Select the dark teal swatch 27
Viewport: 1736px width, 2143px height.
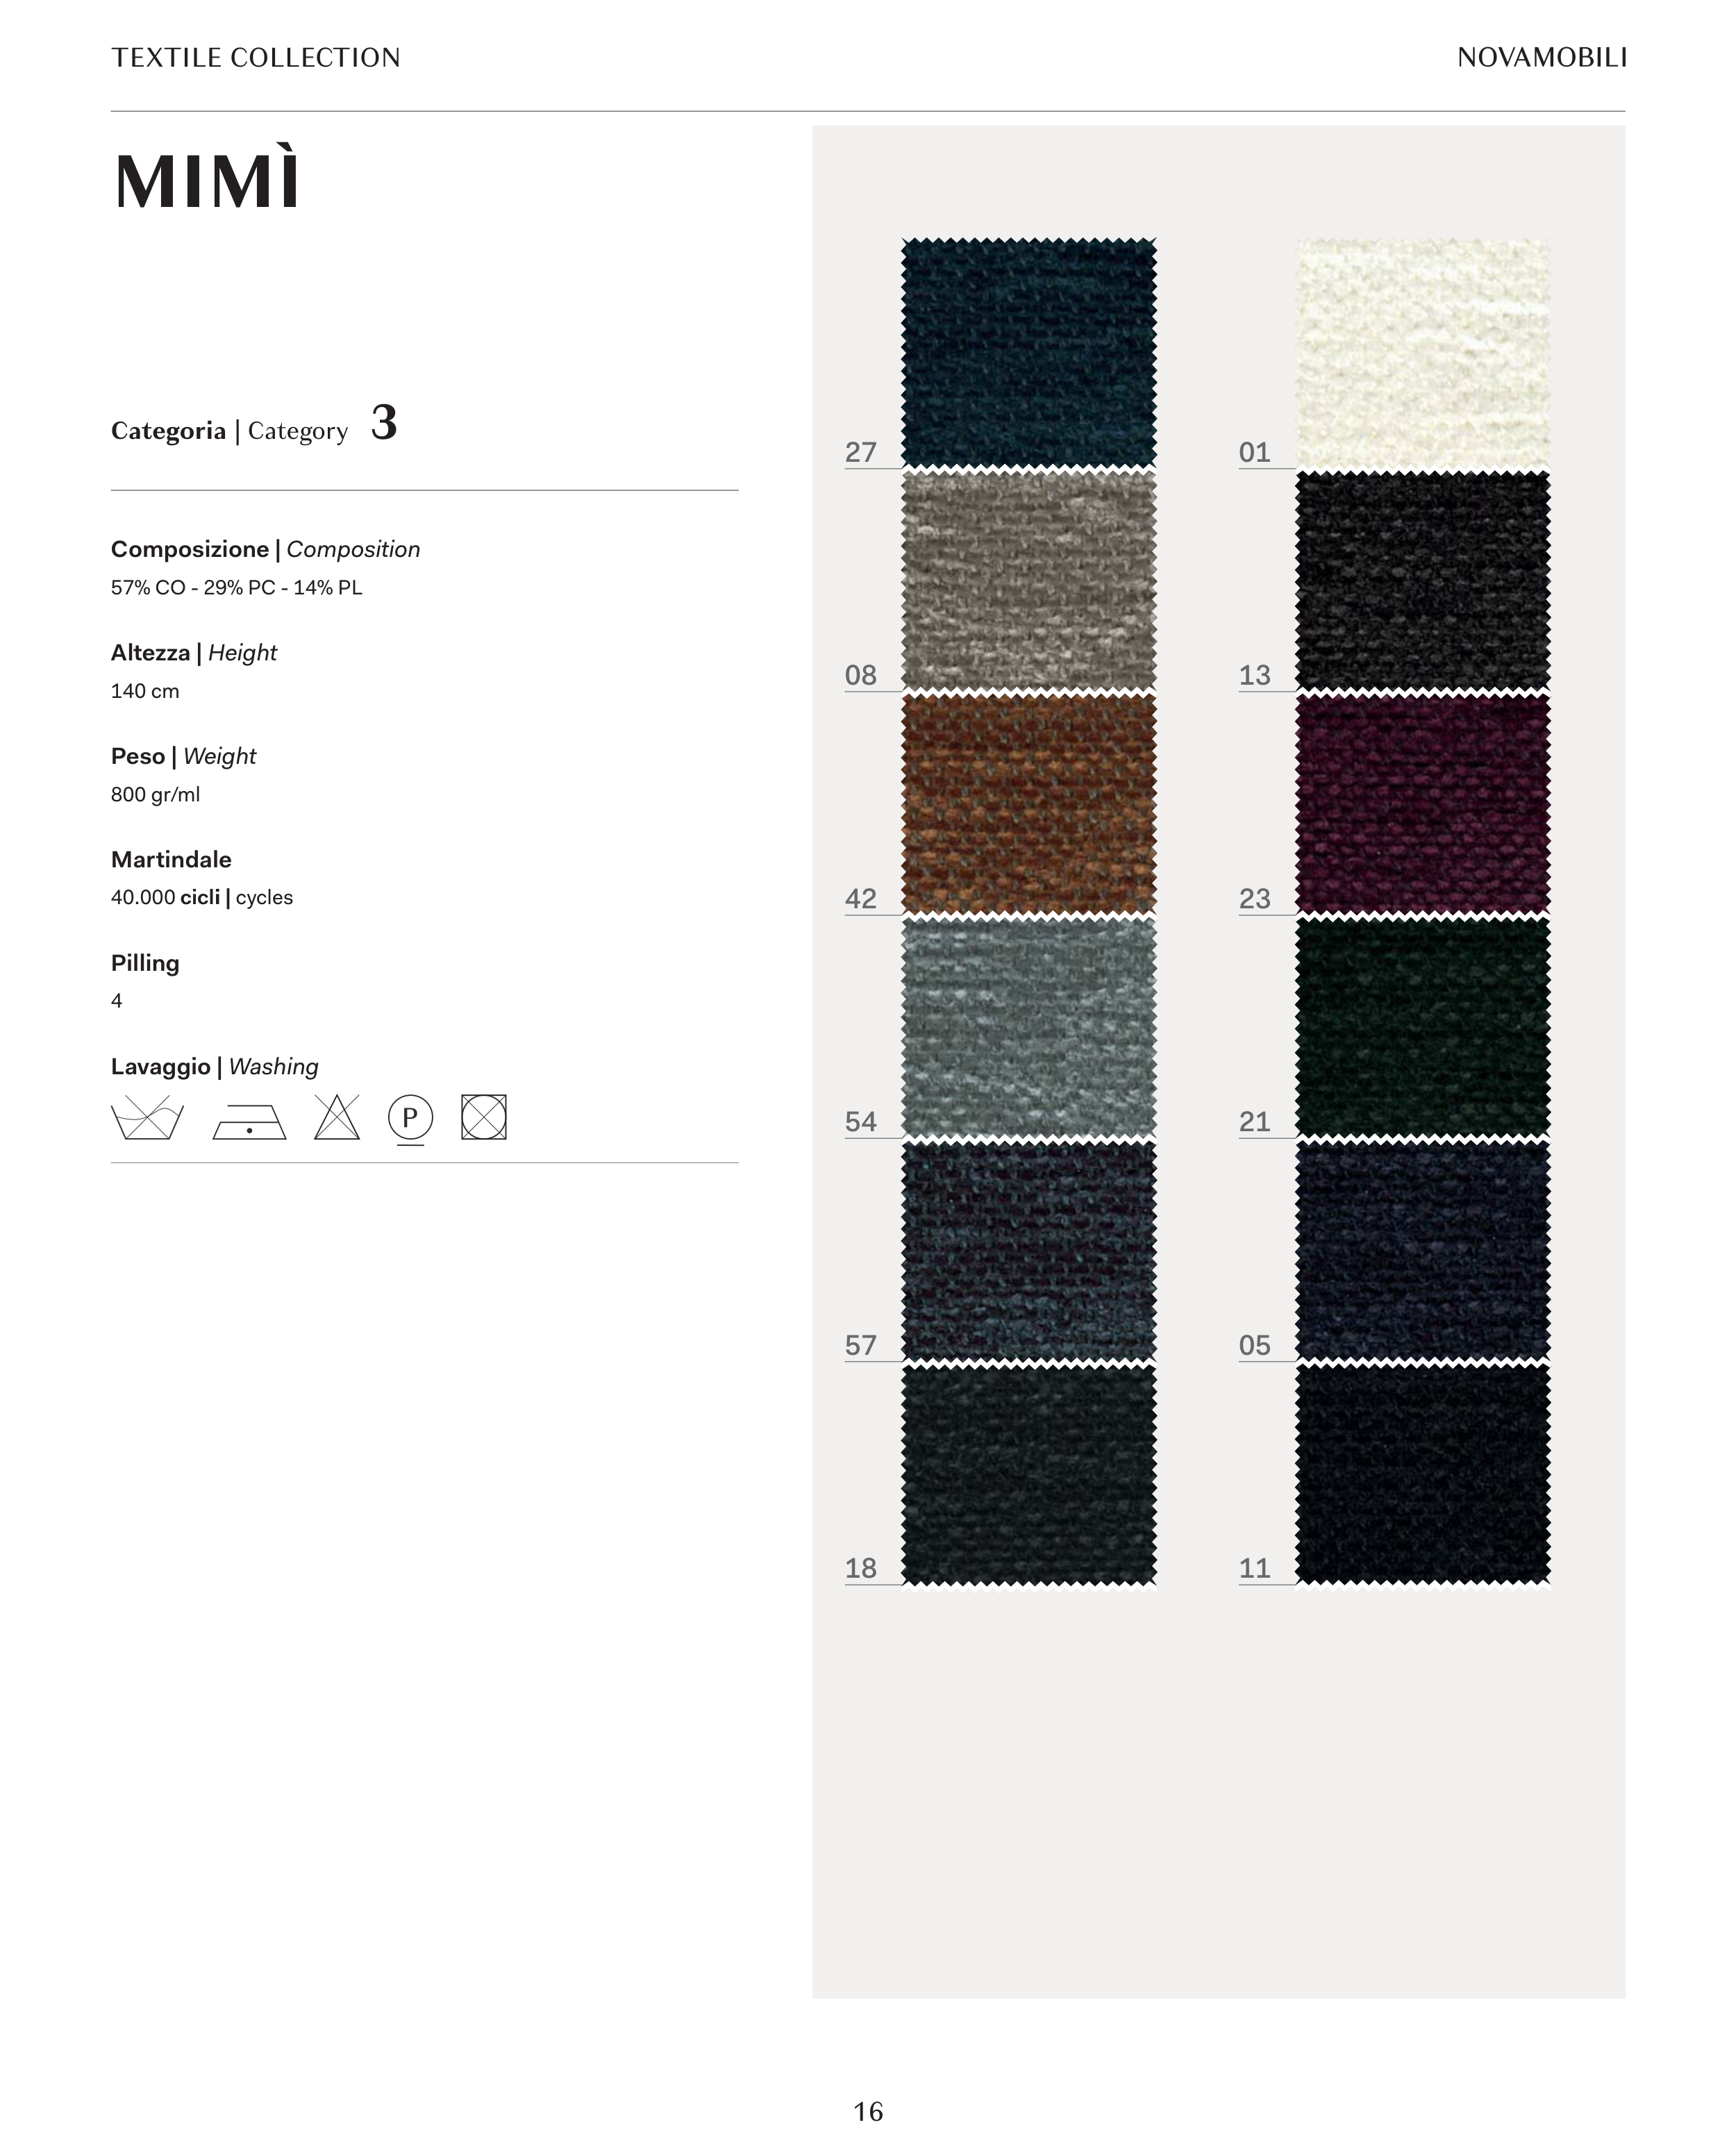pyautogui.click(x=1029, y=352)
